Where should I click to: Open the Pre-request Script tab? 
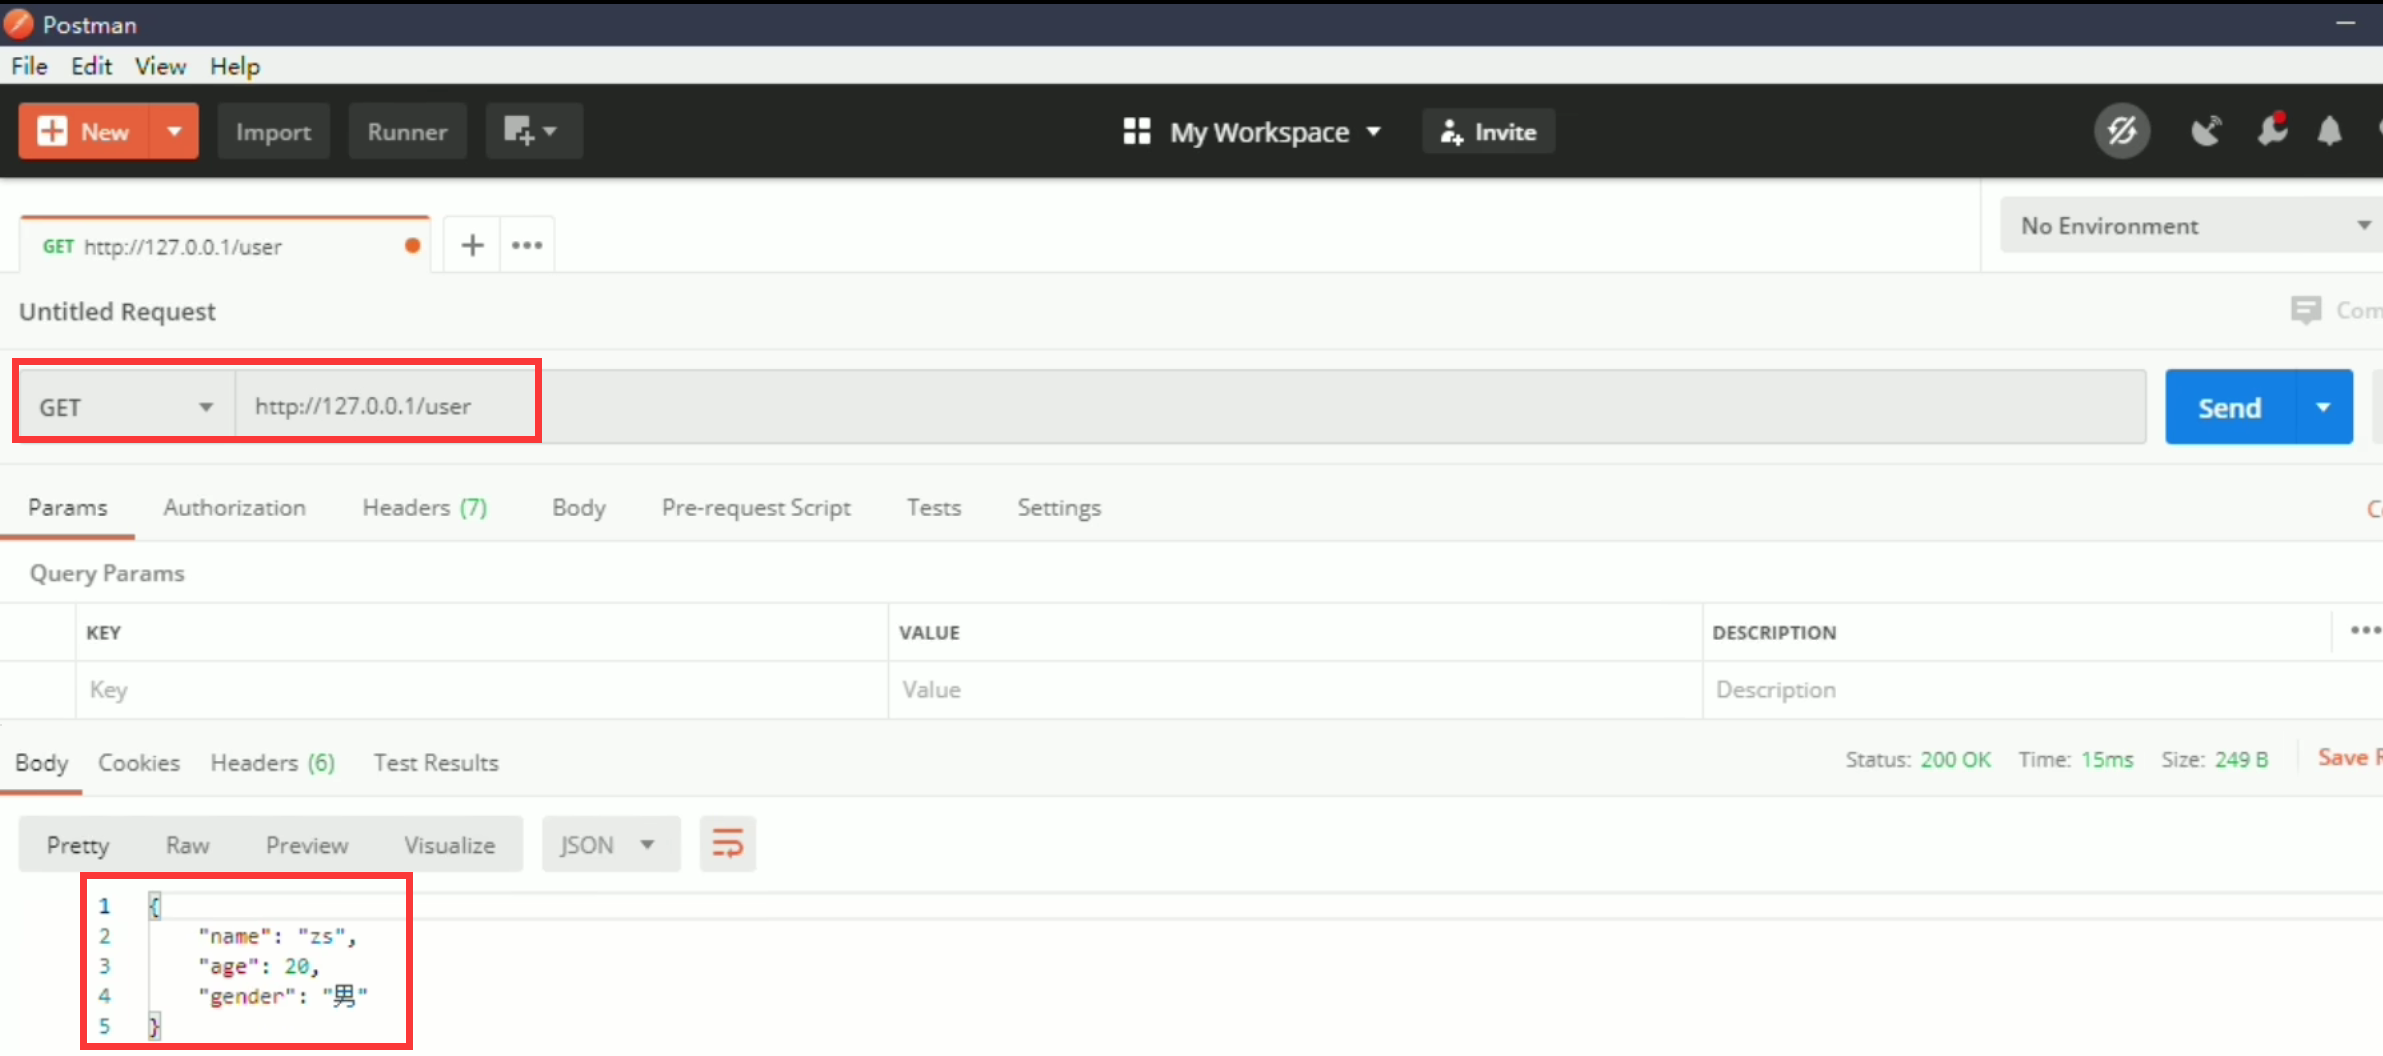(756, 507)
